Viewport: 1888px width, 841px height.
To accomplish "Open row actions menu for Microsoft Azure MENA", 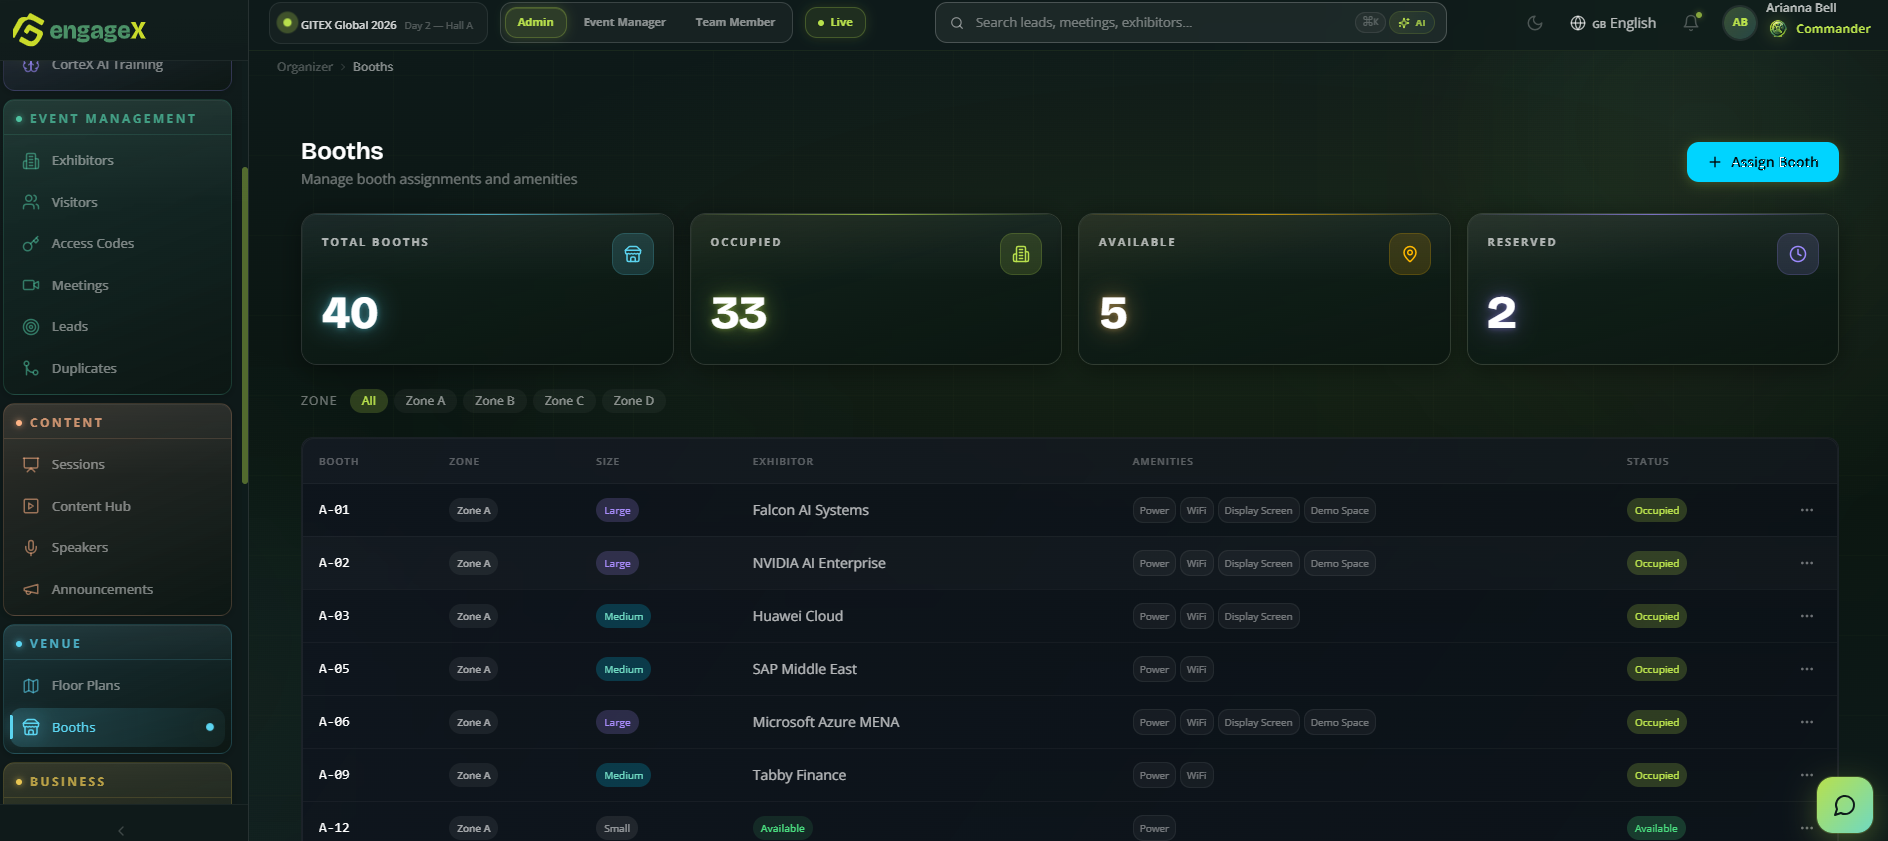I will click(1807, 722).
